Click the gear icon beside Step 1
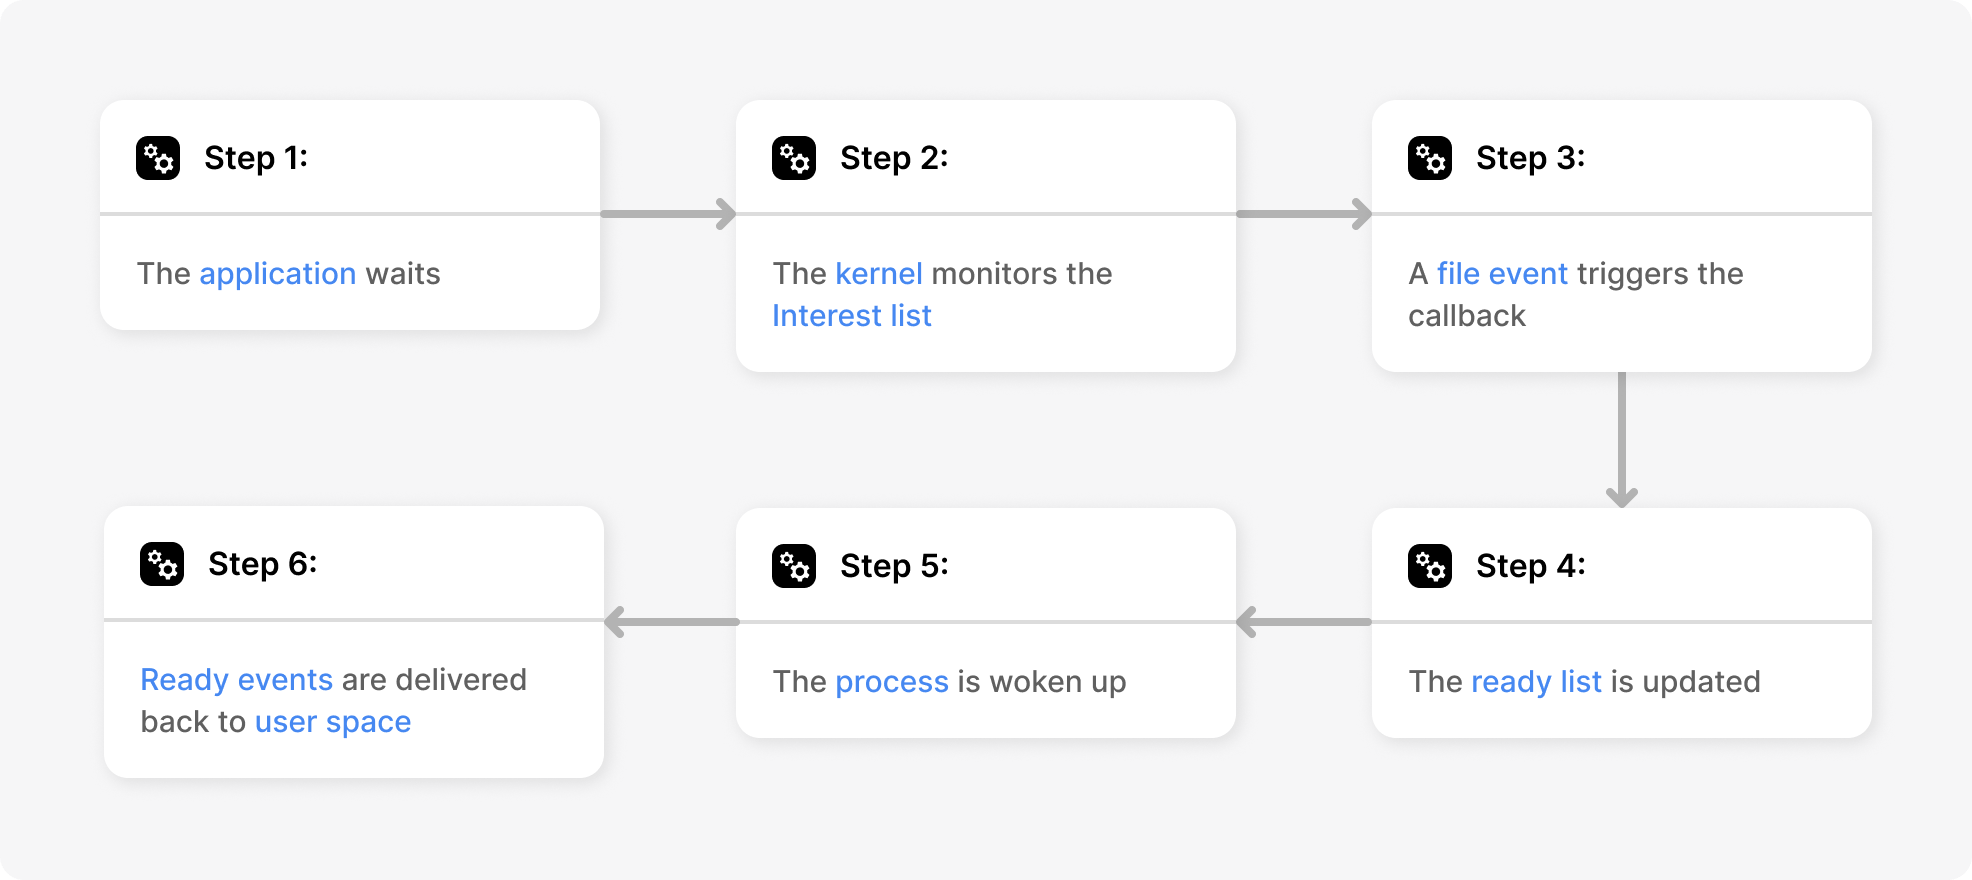Viewport: 1972px width, 880px height. click(x=158, y=158)
